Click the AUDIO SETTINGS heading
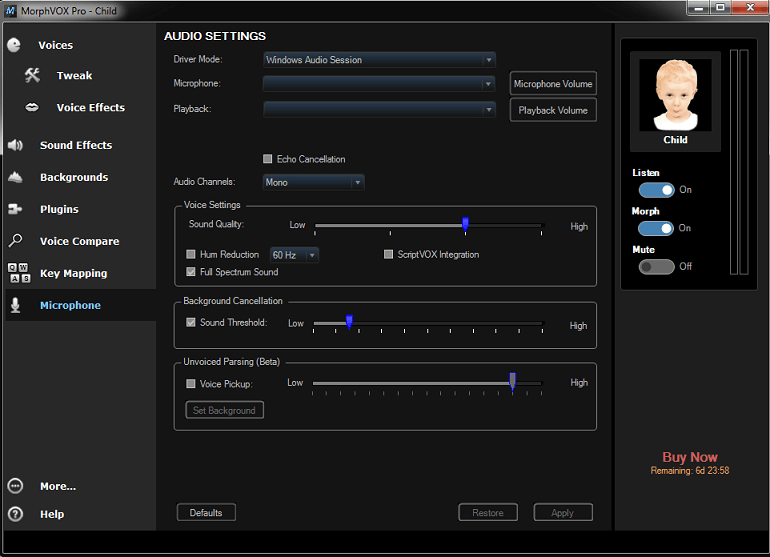This screenshot has height=557, width=770. (x=215, y=36)
